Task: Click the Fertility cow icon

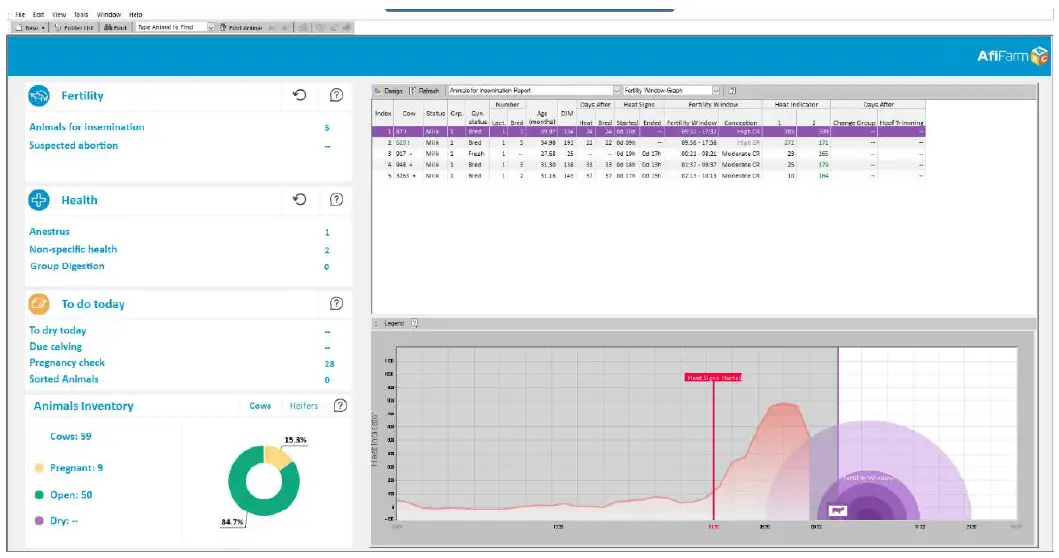Action: [x=39, y=95]
